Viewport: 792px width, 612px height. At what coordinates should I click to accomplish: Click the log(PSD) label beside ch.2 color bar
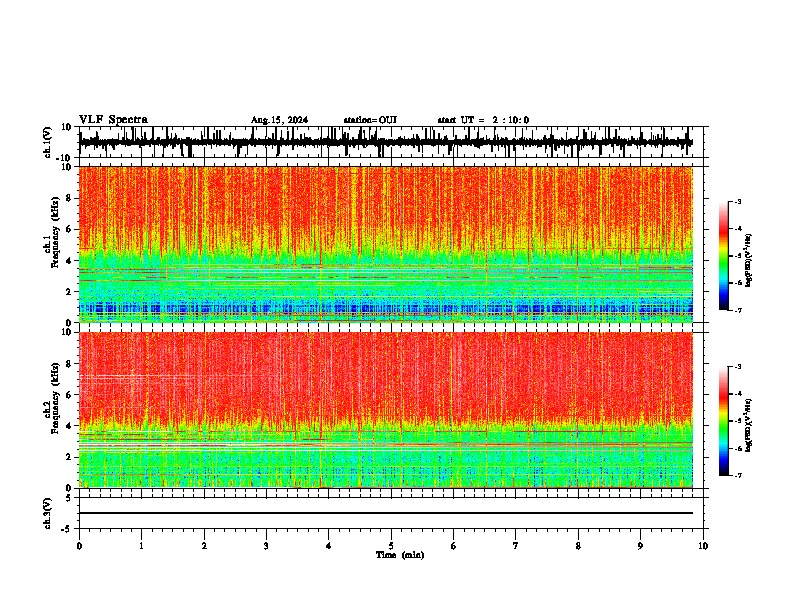[749, 425]
